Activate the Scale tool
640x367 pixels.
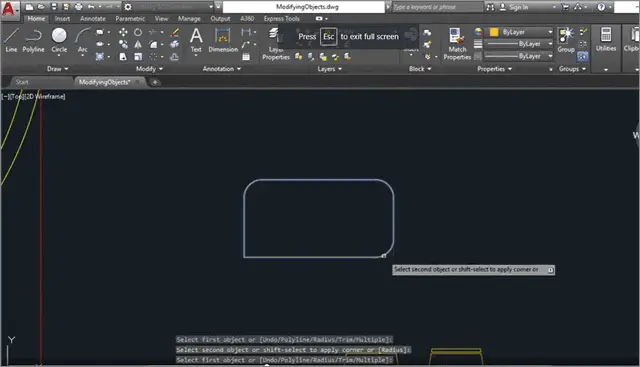pyautogui.click(x=138, y=57)
